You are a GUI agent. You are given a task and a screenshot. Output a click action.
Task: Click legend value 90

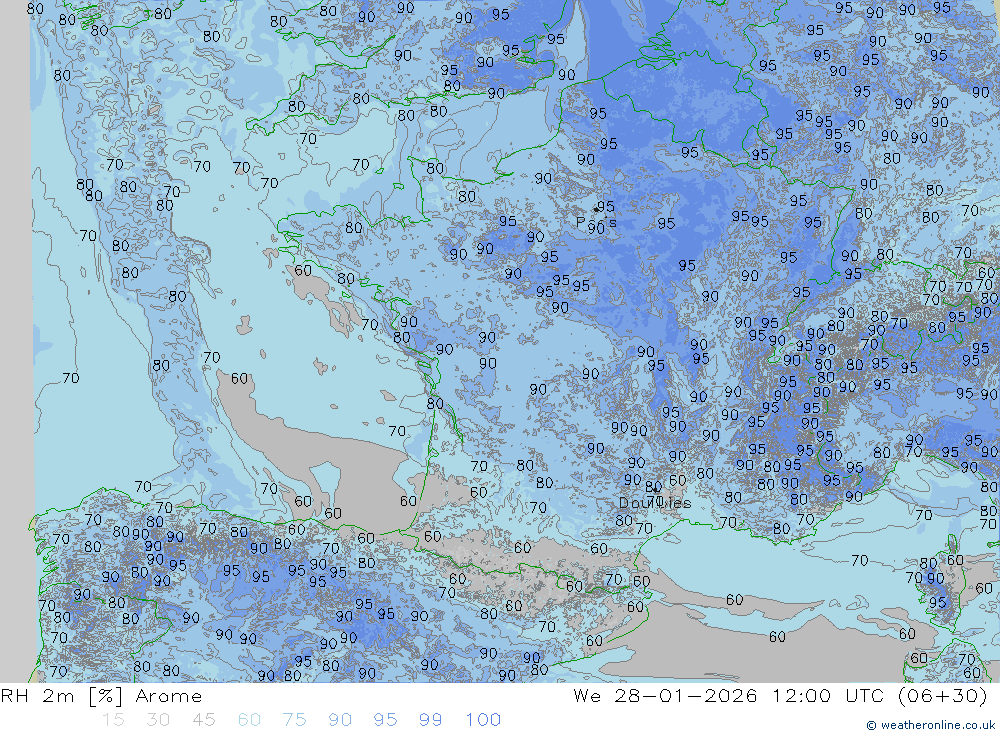click(340, 720)
